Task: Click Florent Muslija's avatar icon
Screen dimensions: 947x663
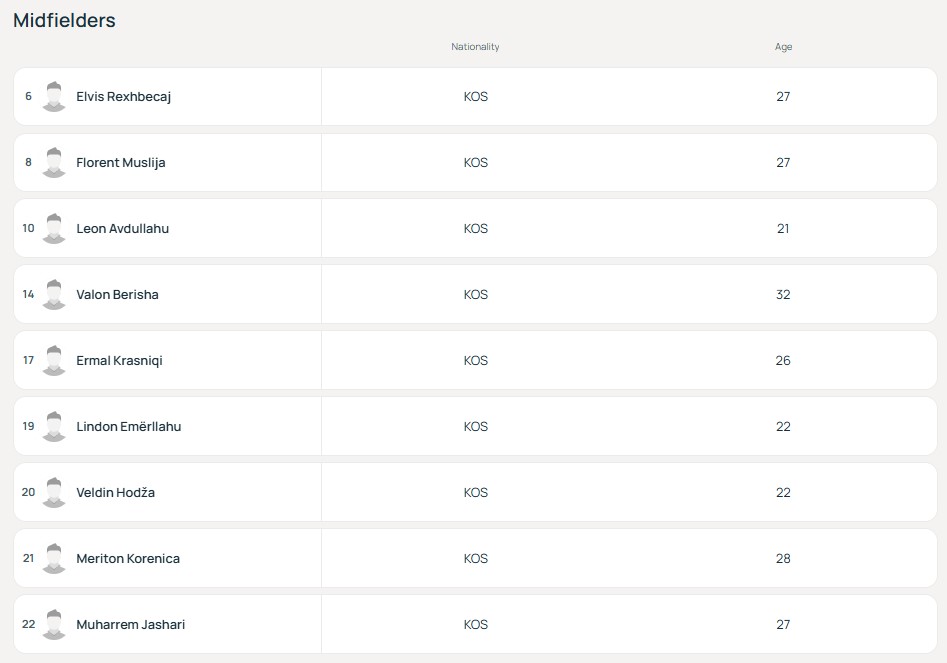Action: (x=54, y=163)
